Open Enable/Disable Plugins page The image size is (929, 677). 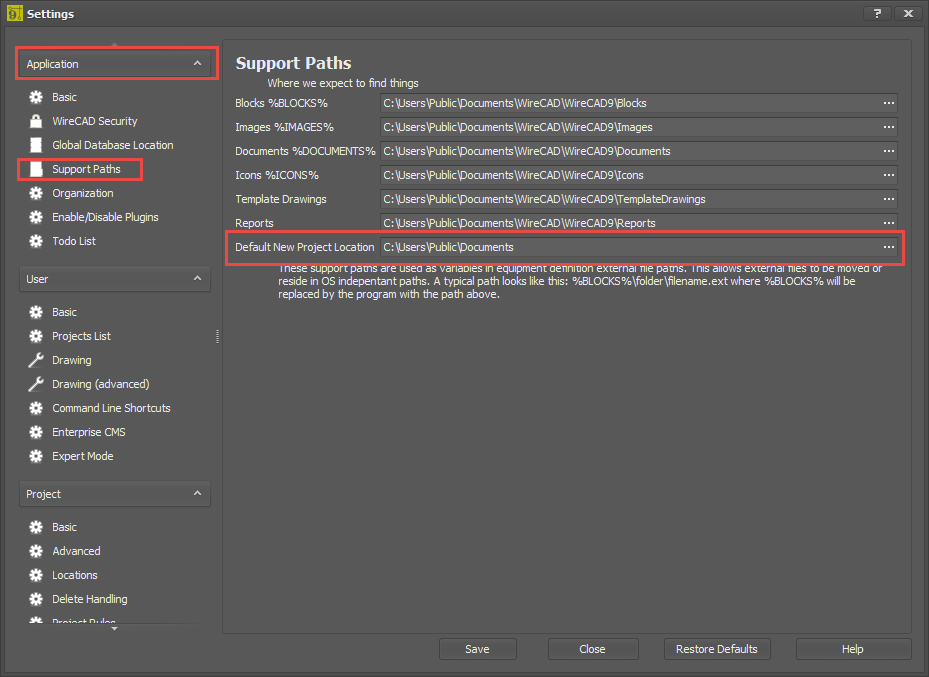105,217
